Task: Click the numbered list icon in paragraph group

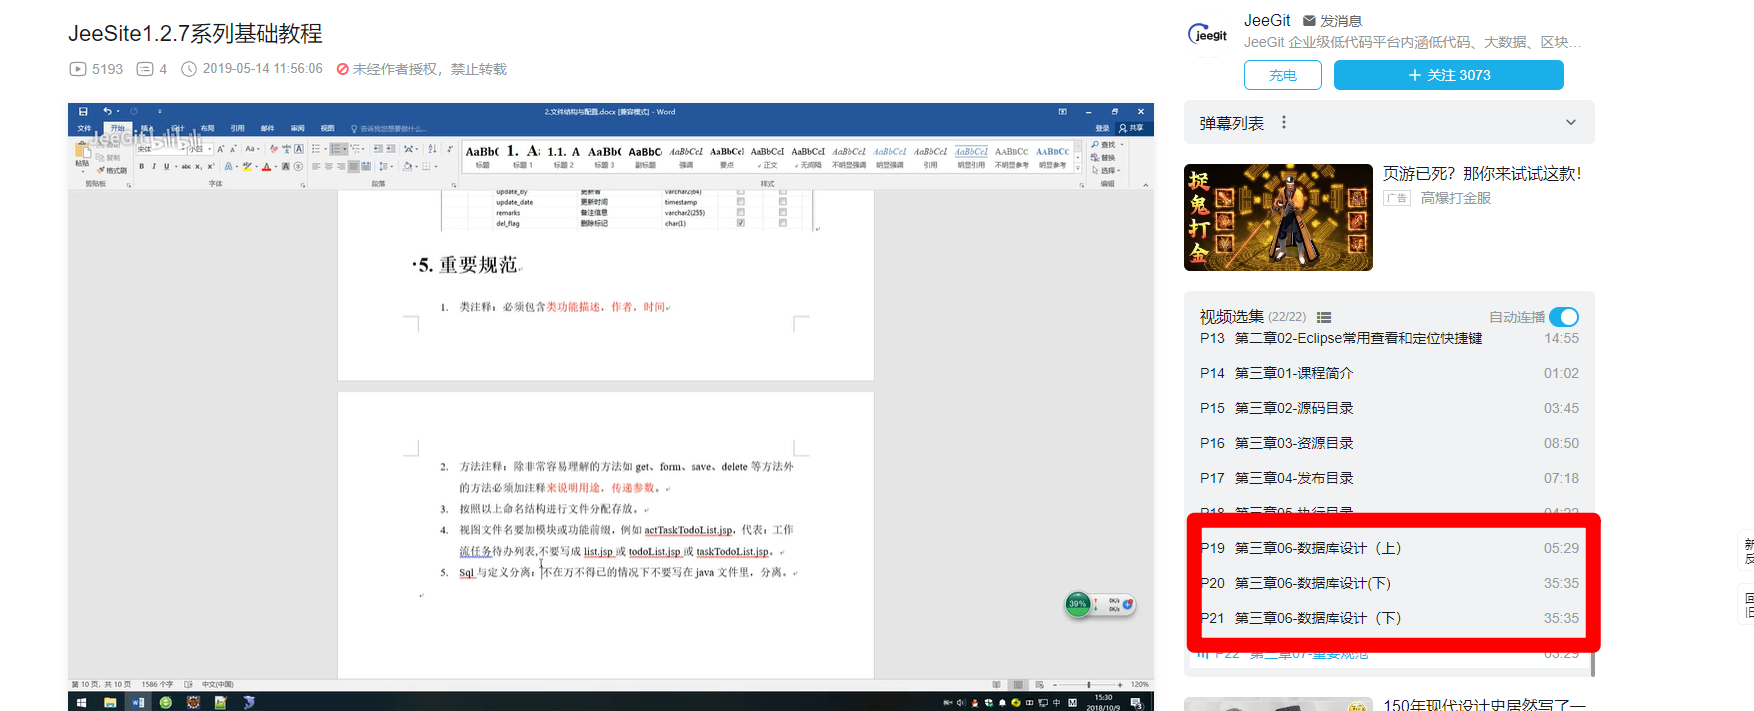Action: pos(335,149)
